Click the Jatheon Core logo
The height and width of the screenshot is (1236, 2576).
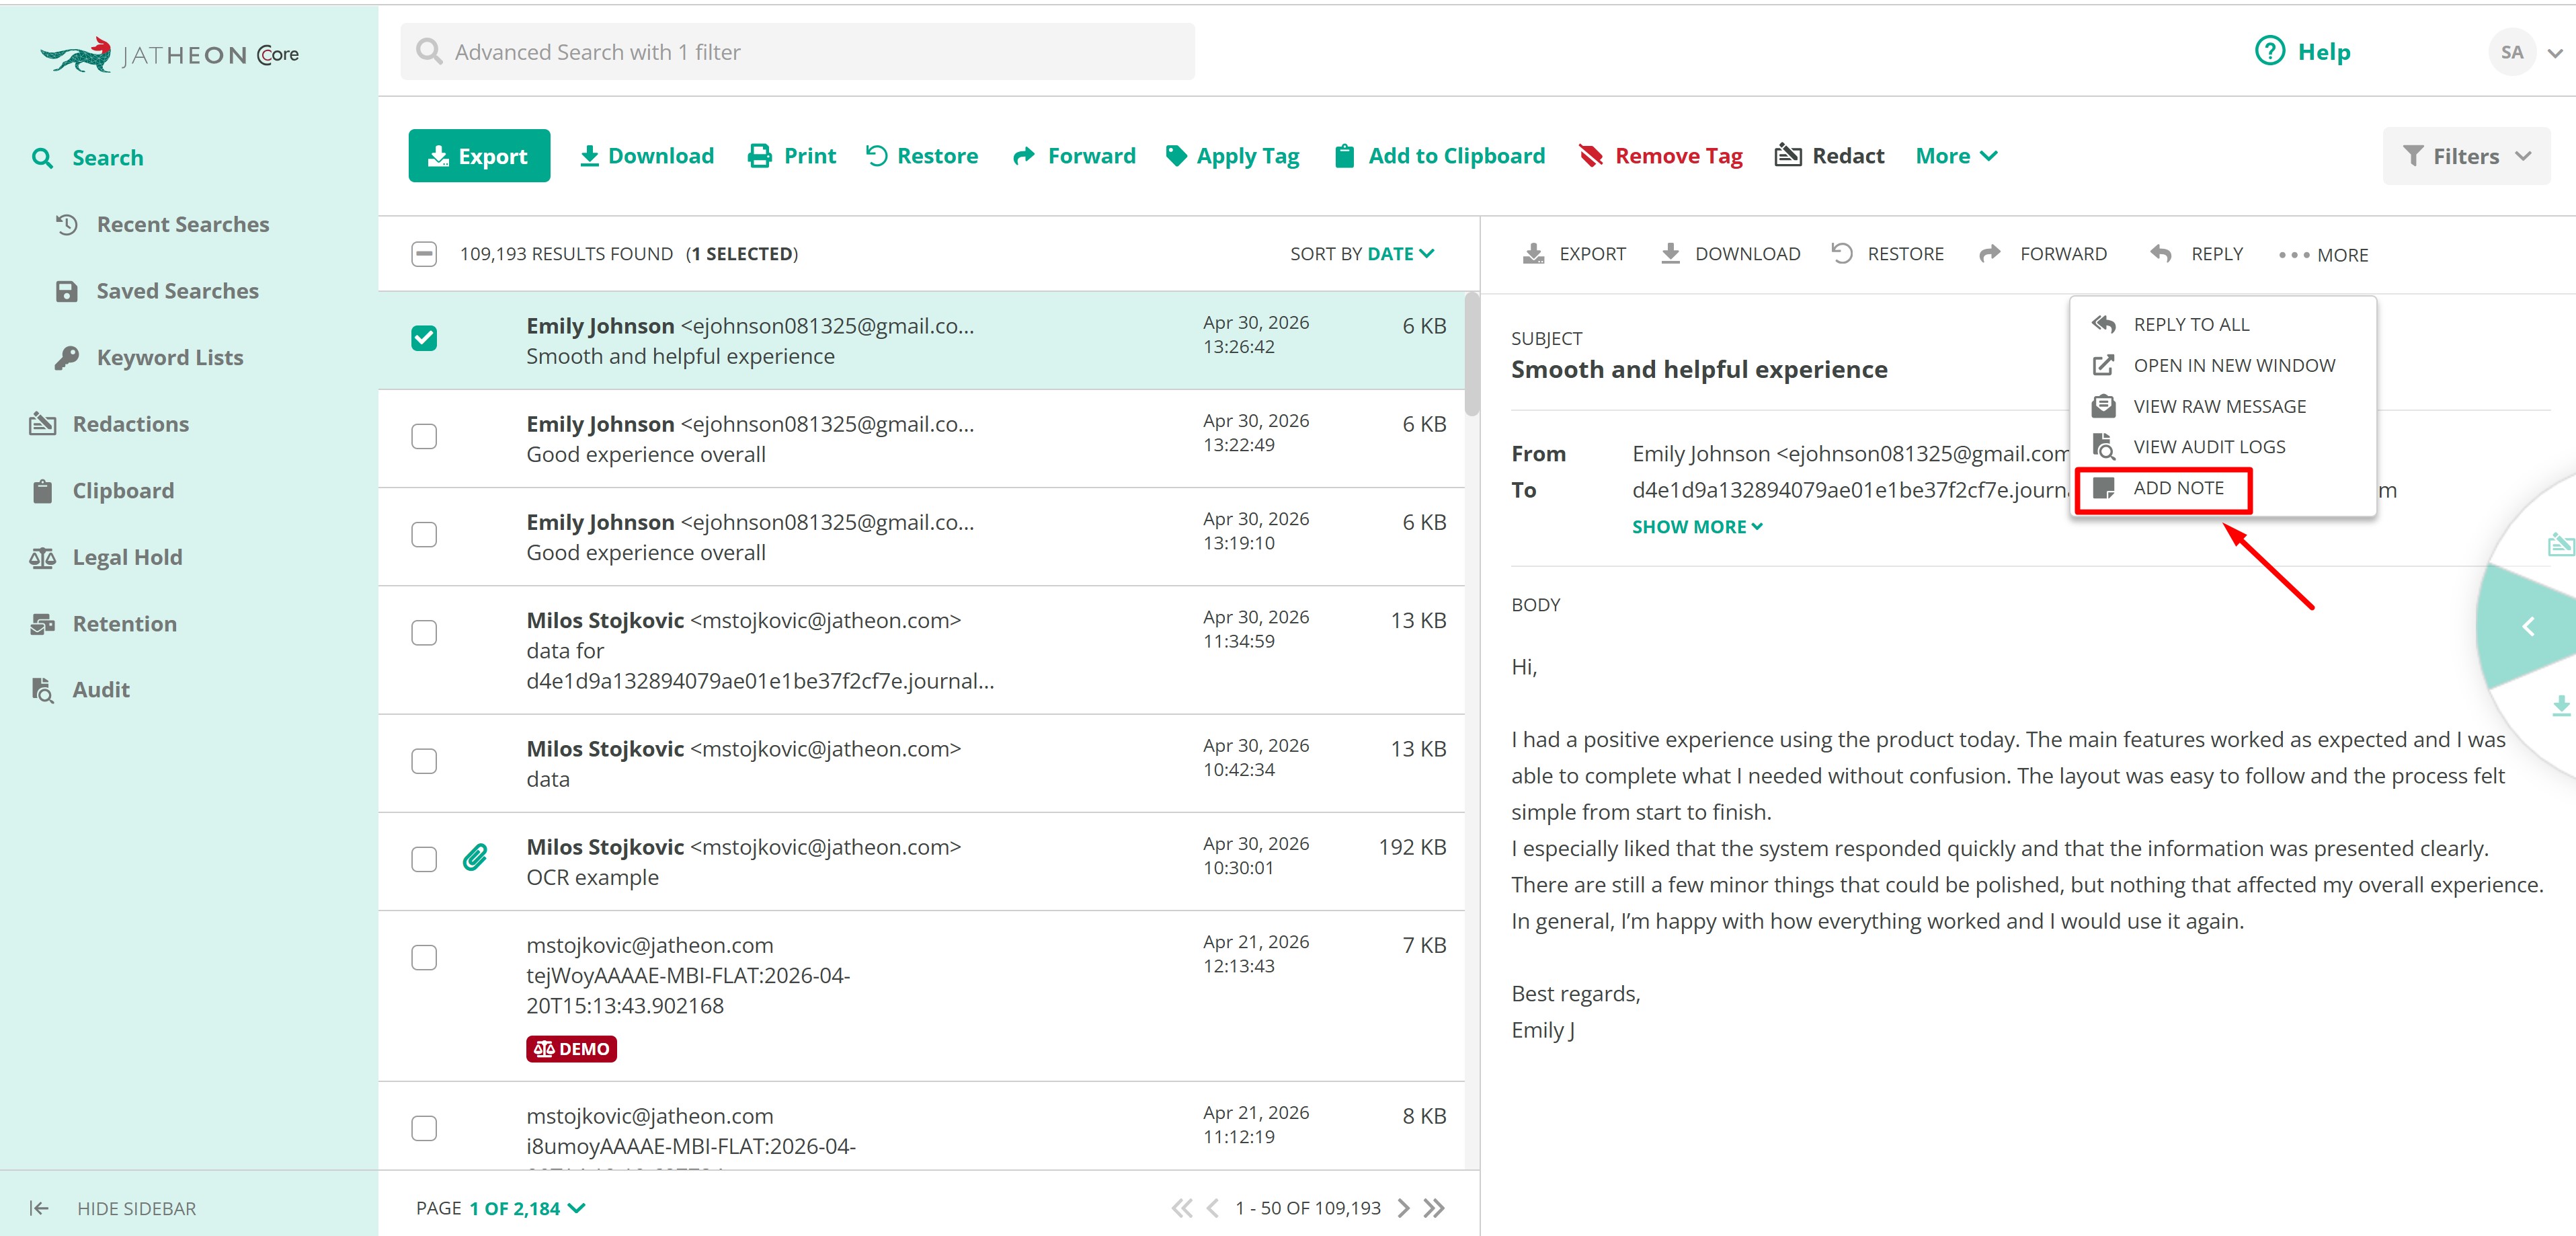point(169,54)
